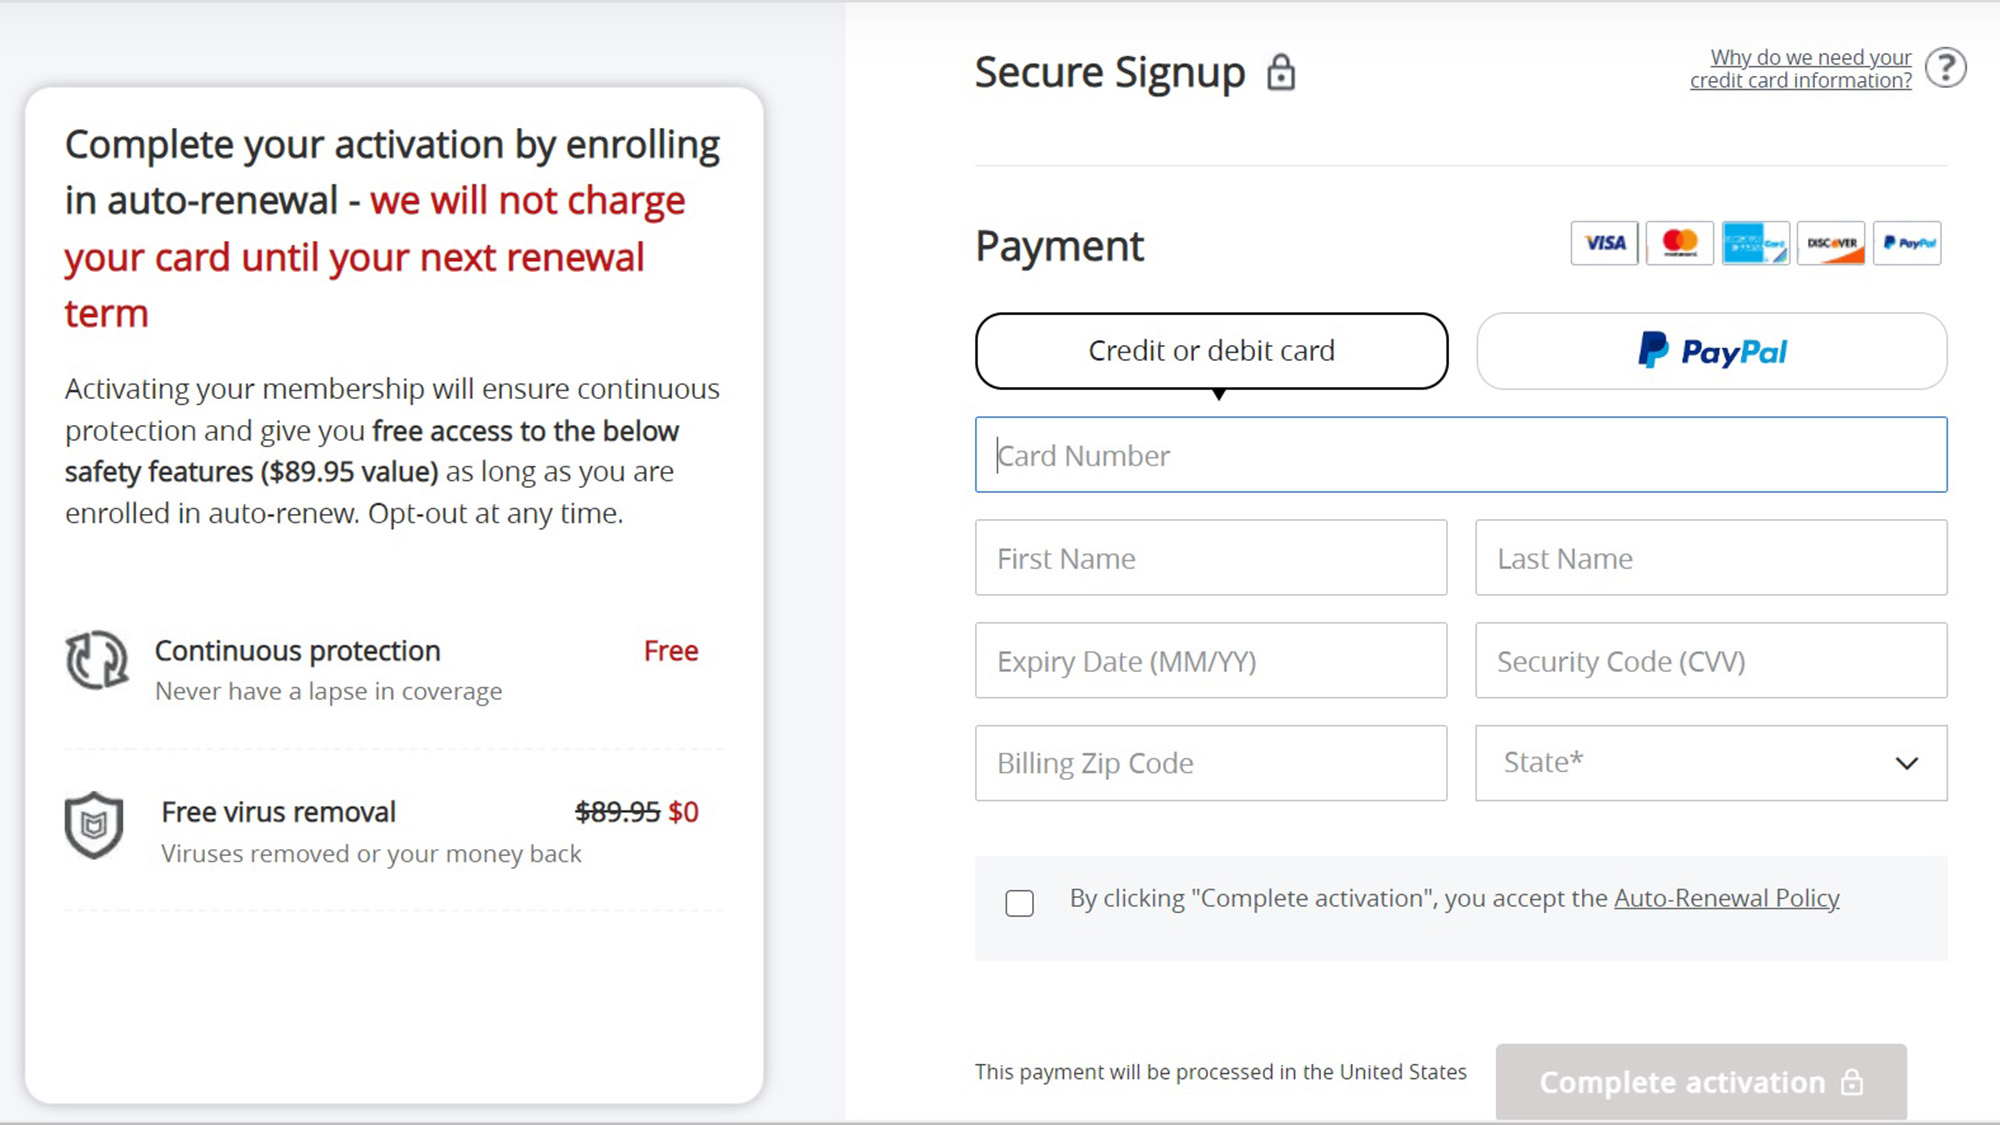Click the Continuous protection refresh icon

point(96,660)
